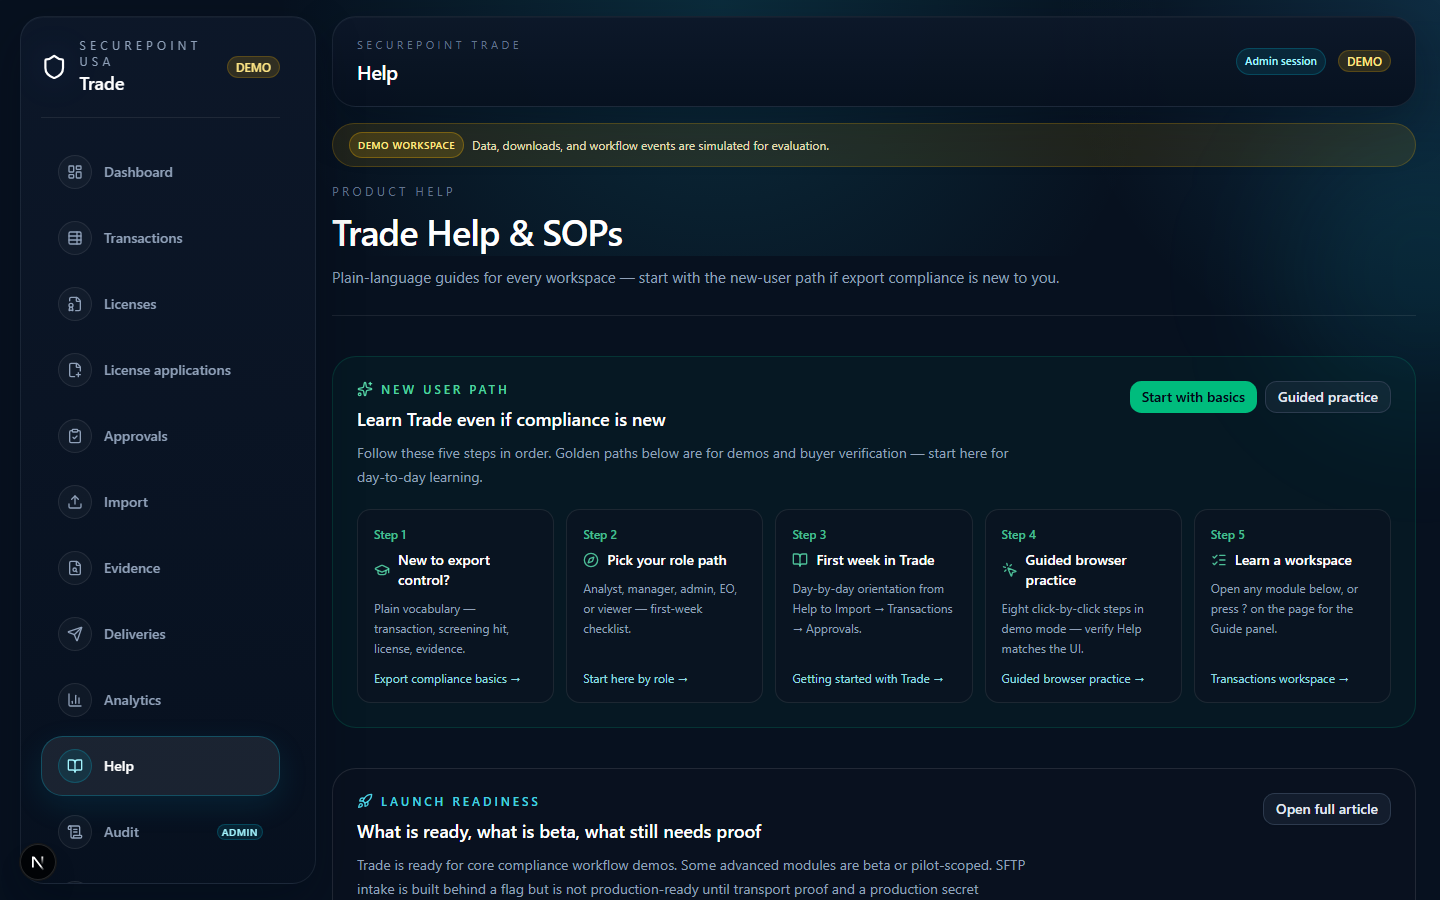Screen dimensions: 1440x900
Task: Click the 'New to export control?' card title
Action: coord(444,570)
